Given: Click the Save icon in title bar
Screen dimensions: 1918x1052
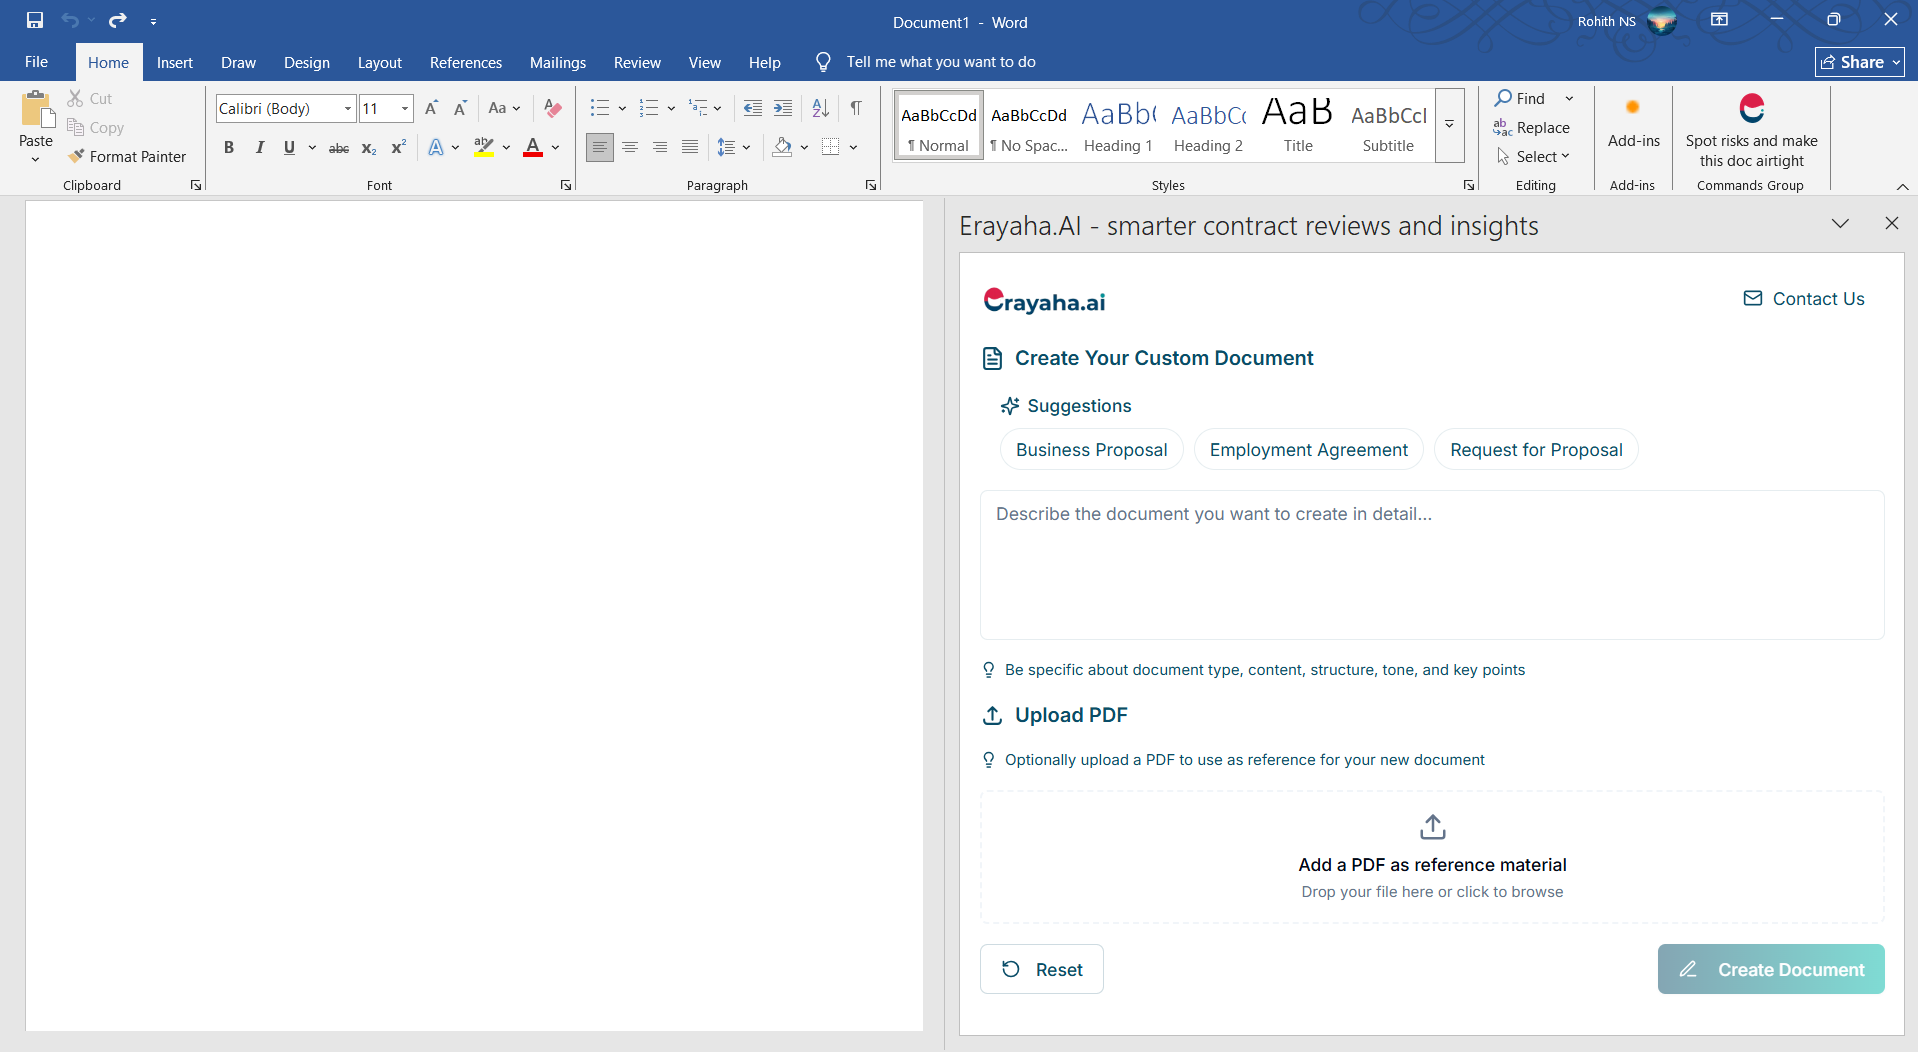Looking at the screenshot, I should point(35,20).
